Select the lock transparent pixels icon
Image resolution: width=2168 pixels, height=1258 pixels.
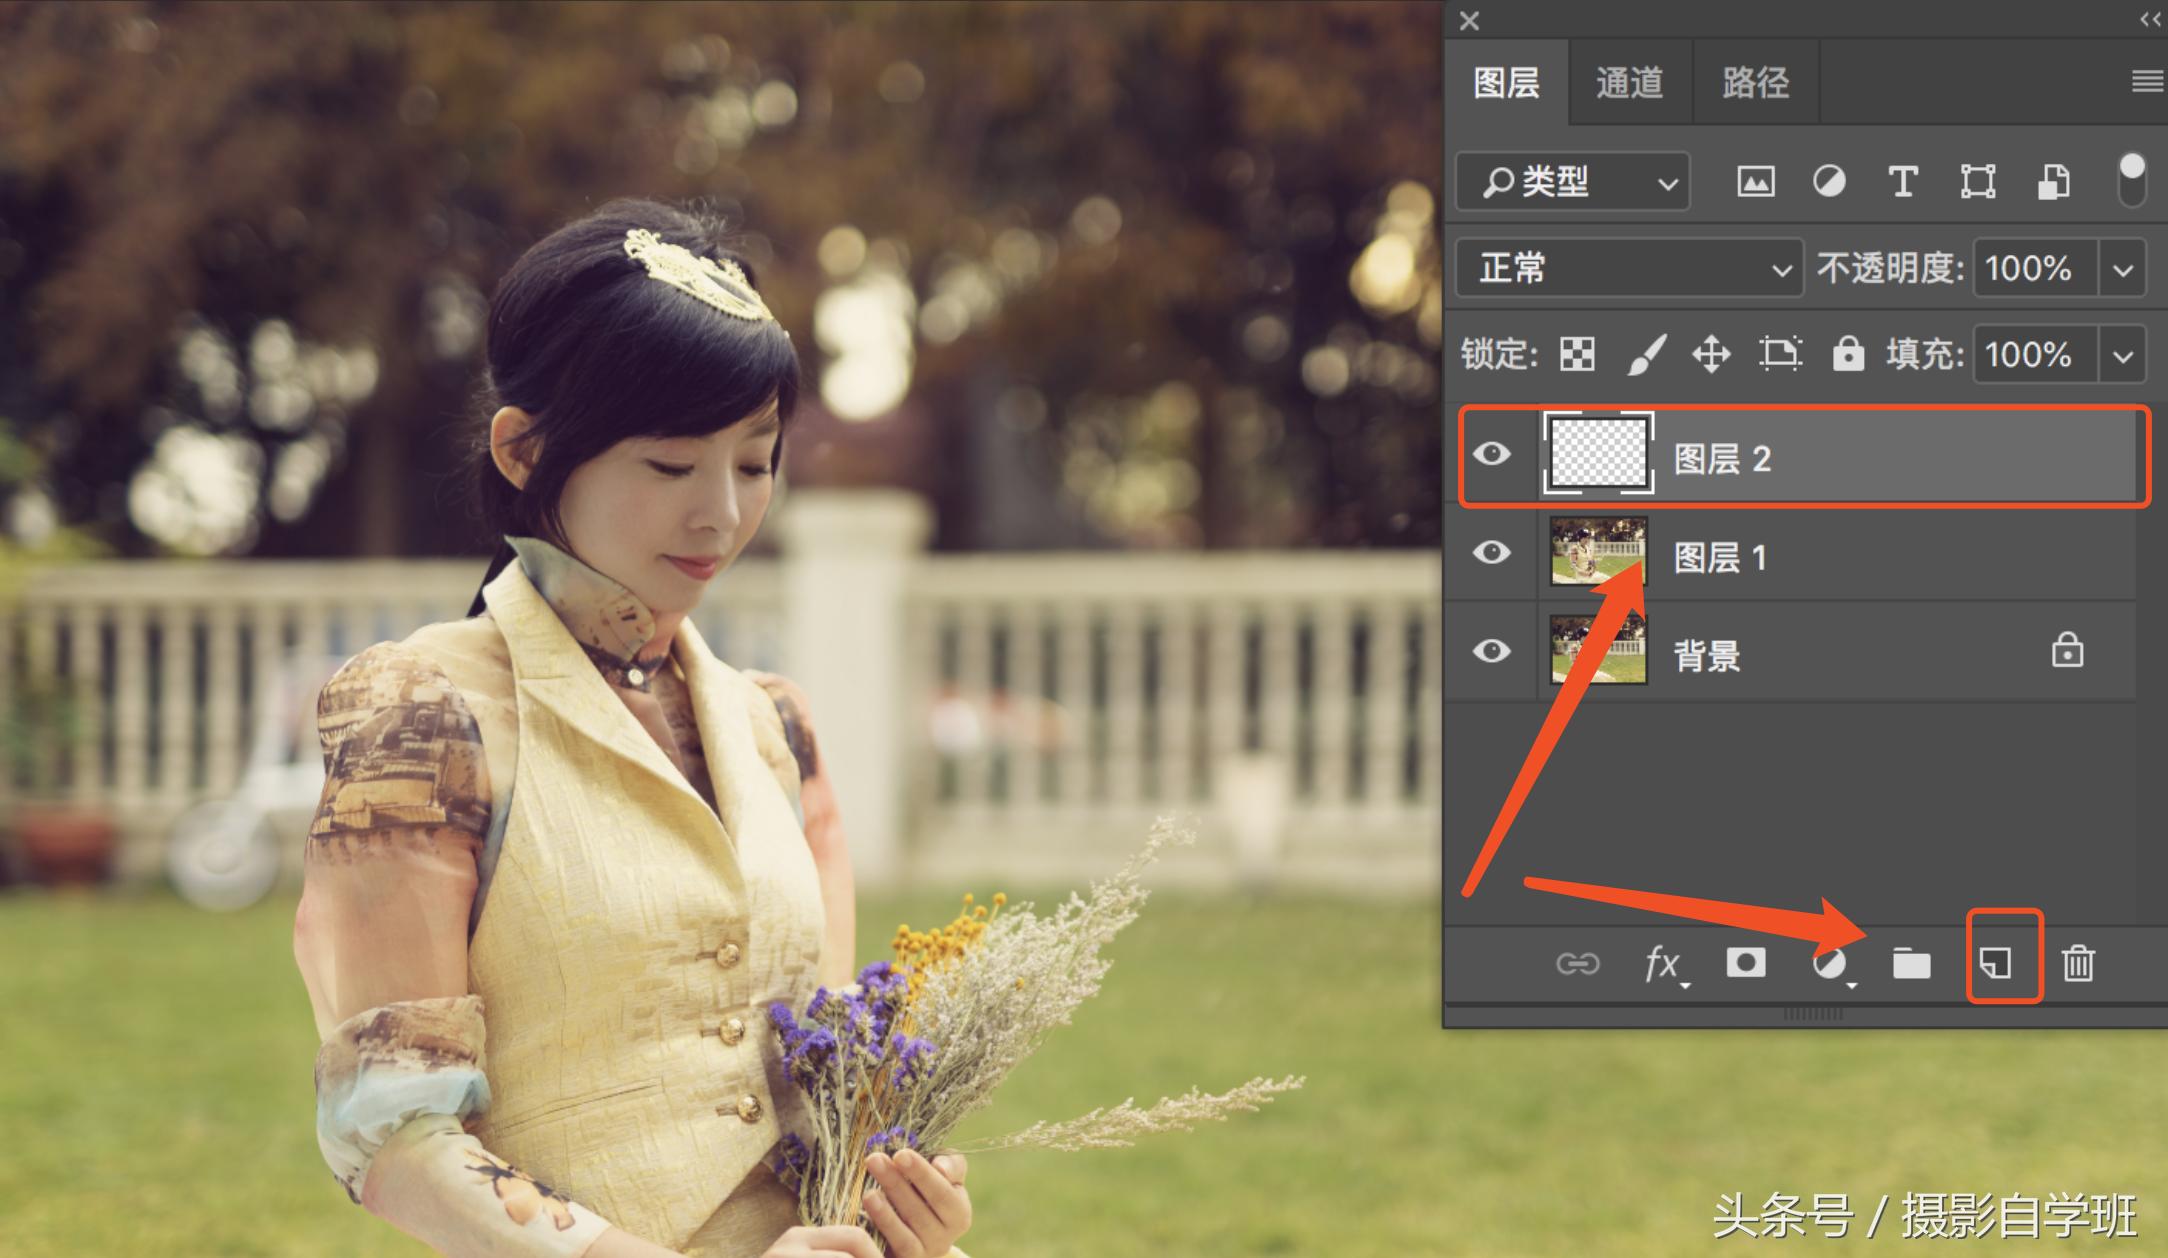[x=1578, y=354]
